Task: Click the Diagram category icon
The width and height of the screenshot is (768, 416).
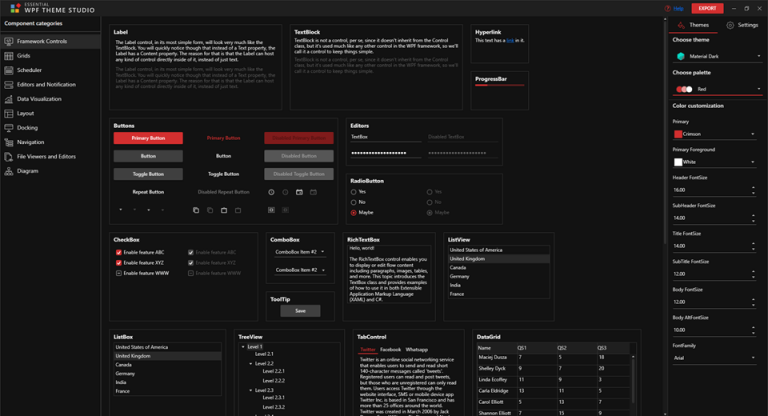Action: 8,171
